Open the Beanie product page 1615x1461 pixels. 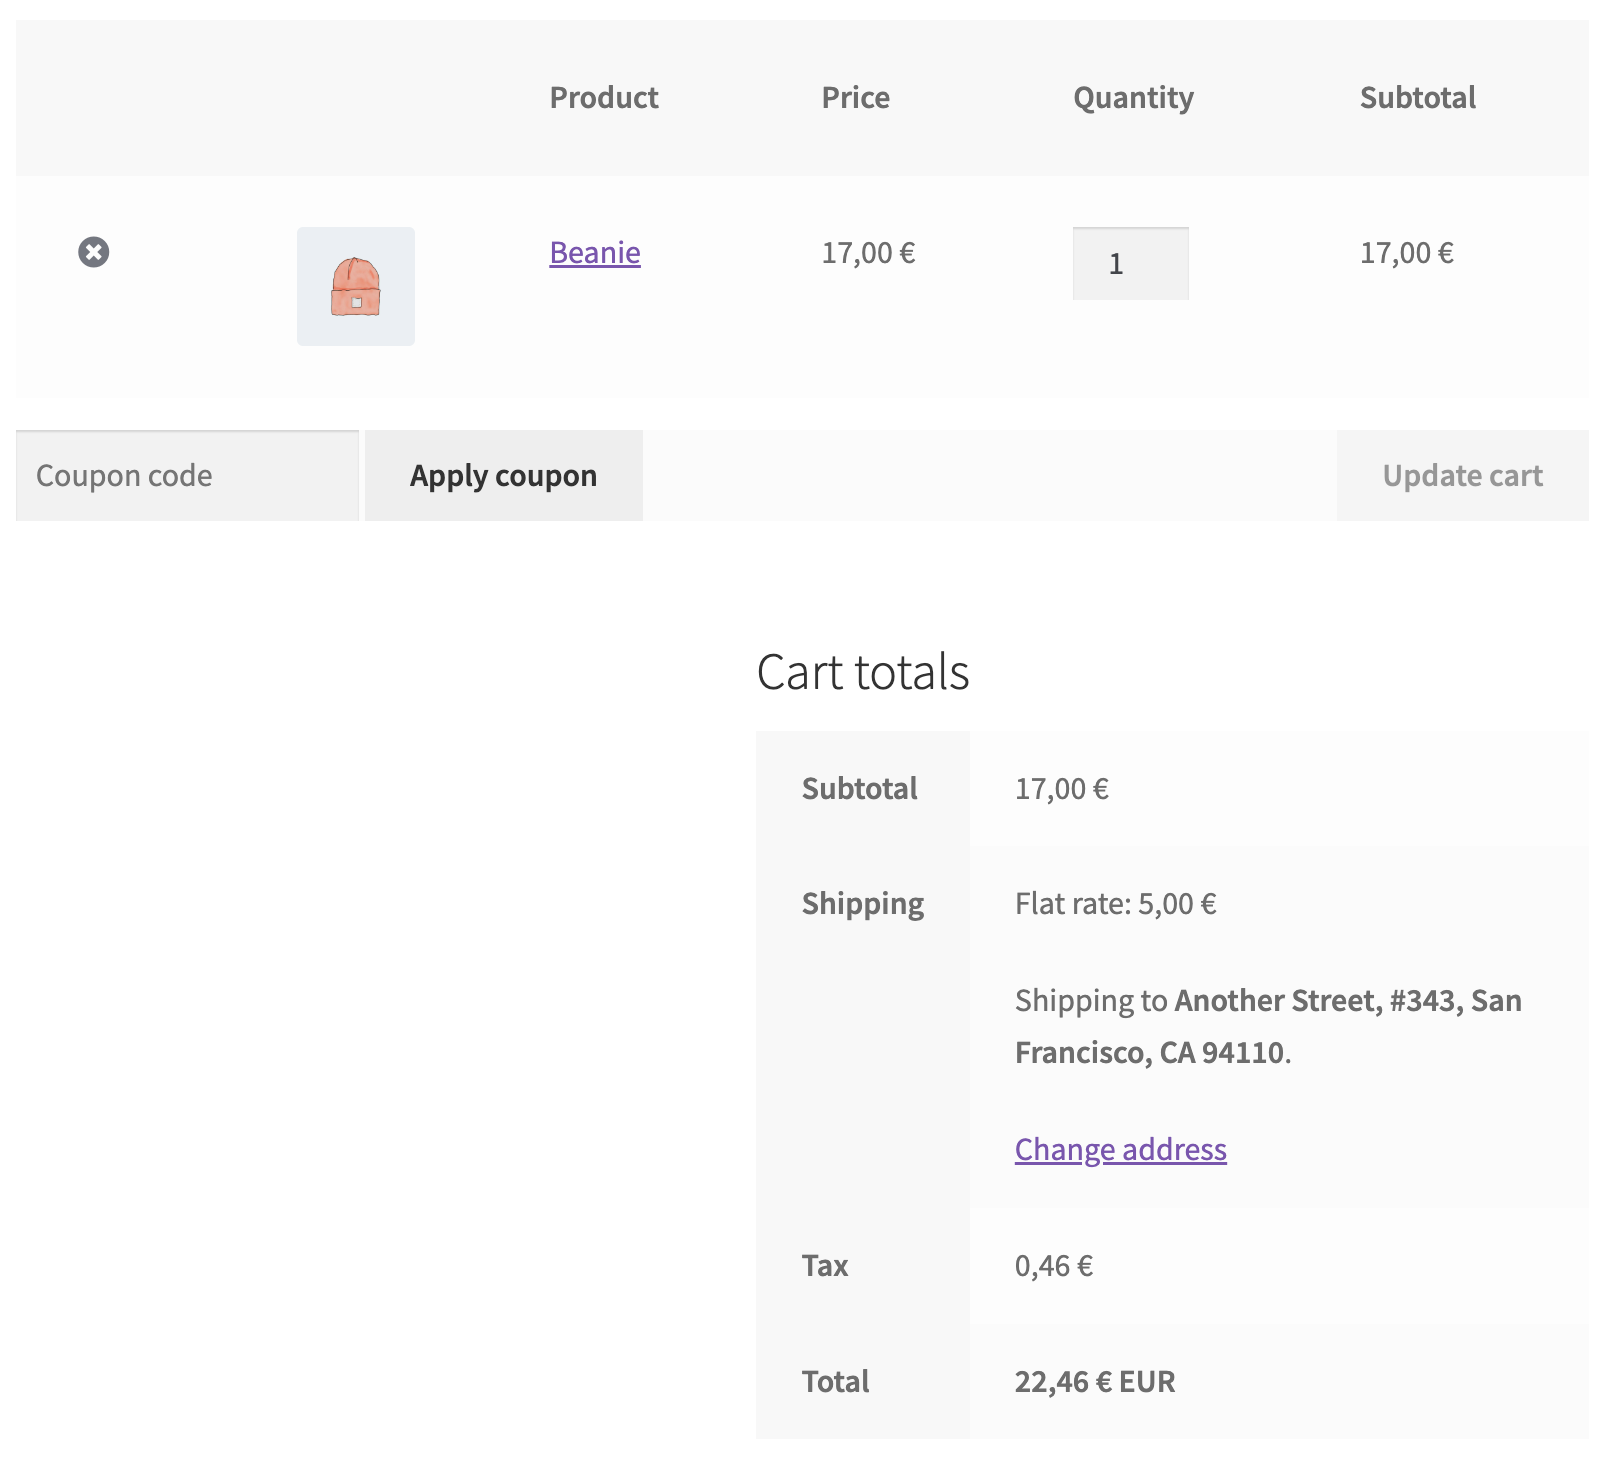[594, 253]
